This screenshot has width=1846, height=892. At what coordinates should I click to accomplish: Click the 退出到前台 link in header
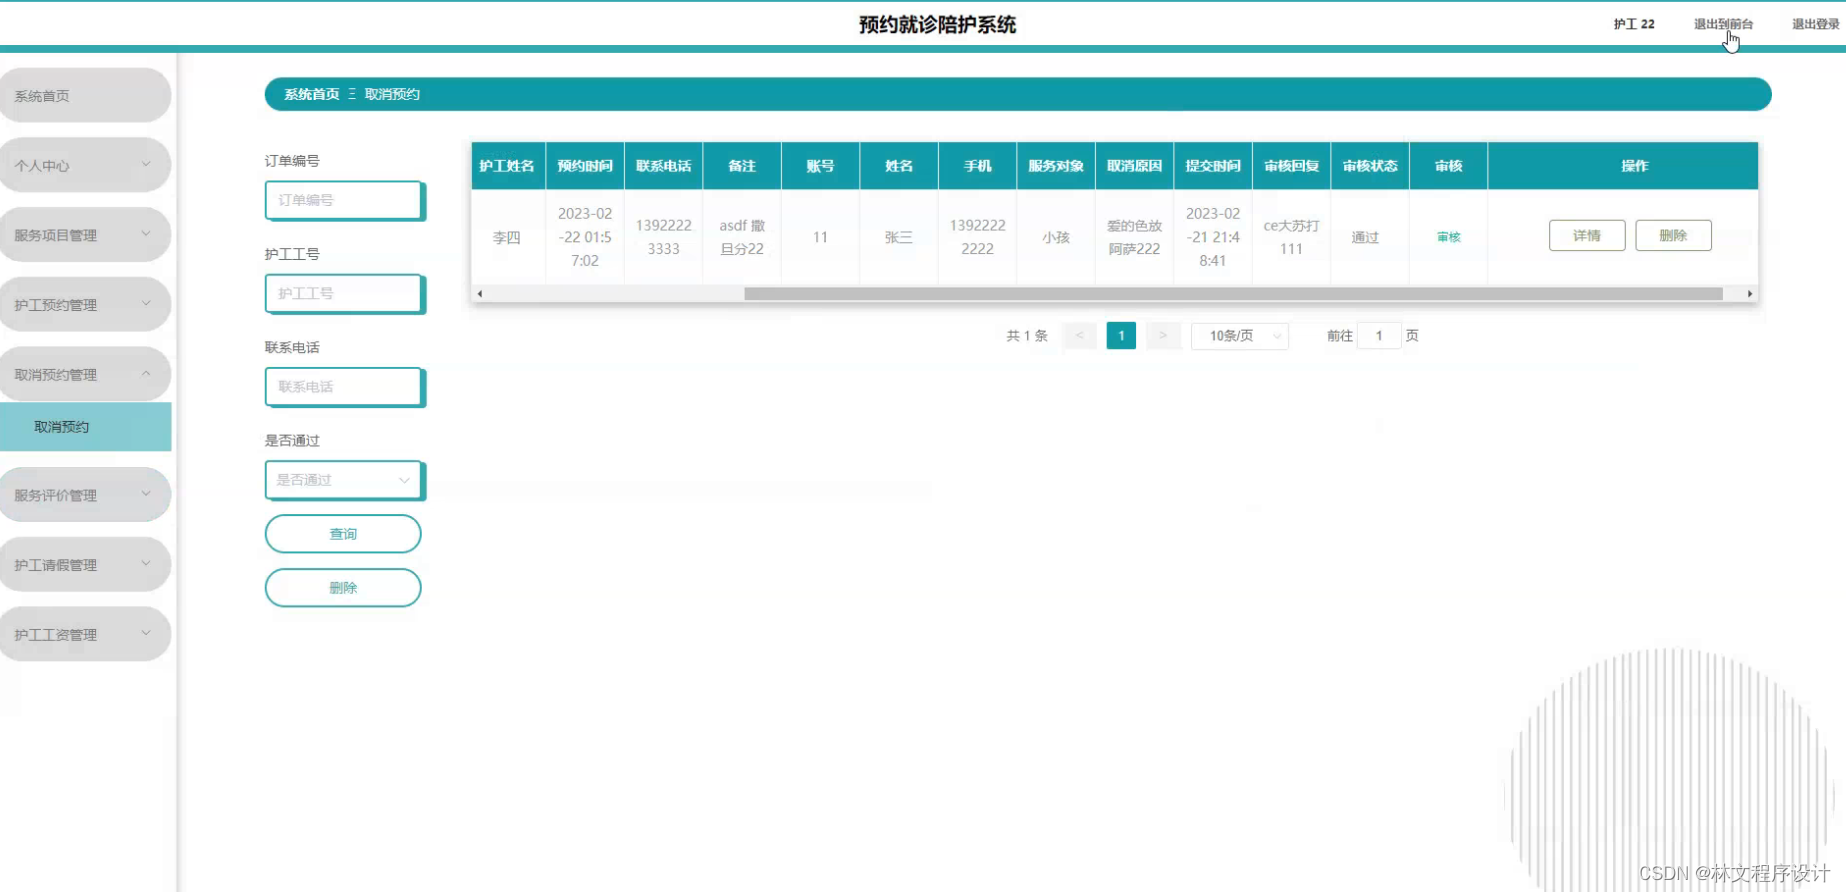tap(1723, 24)
